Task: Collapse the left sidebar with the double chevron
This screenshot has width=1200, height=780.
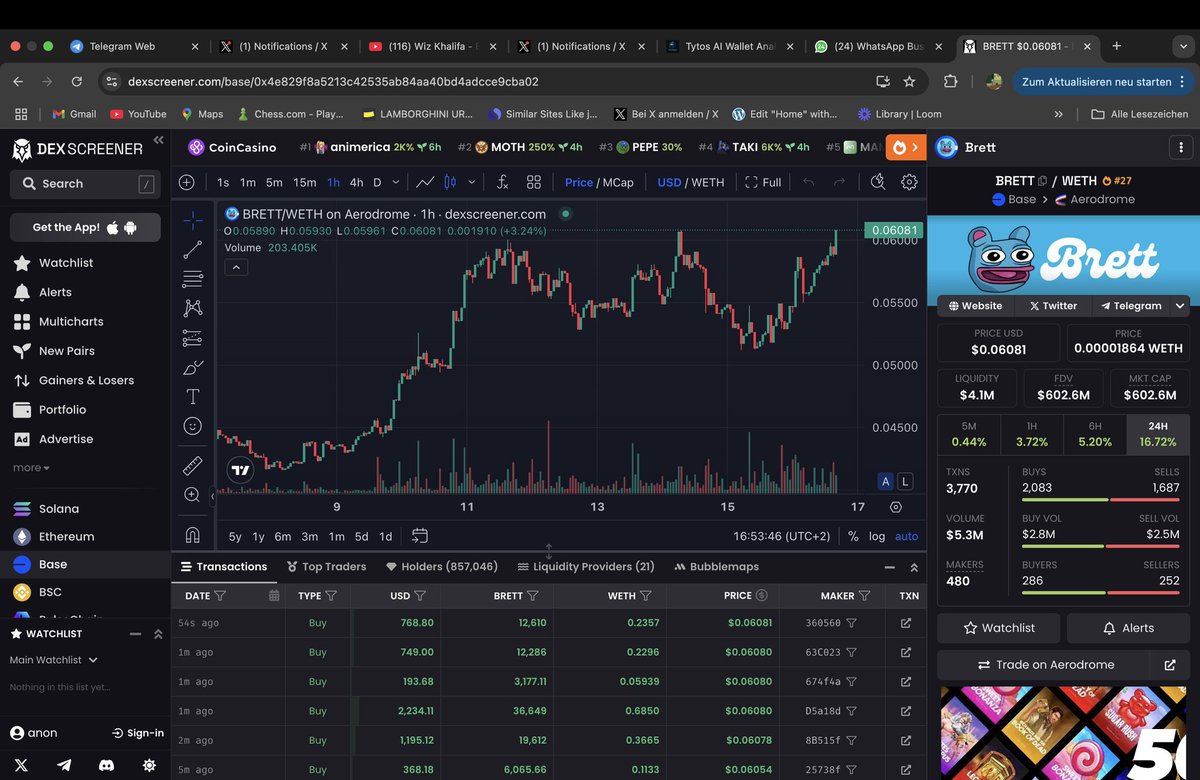Action: click(x=158, y=141)
